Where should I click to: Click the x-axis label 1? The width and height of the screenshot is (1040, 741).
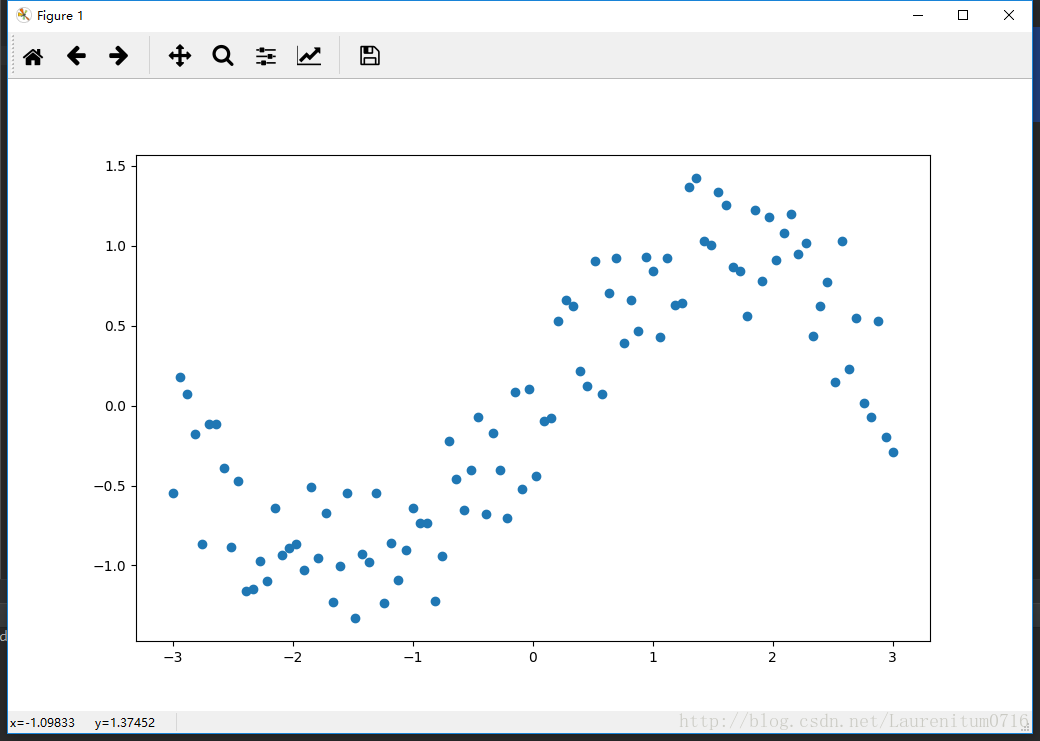[x=653, y=657]
